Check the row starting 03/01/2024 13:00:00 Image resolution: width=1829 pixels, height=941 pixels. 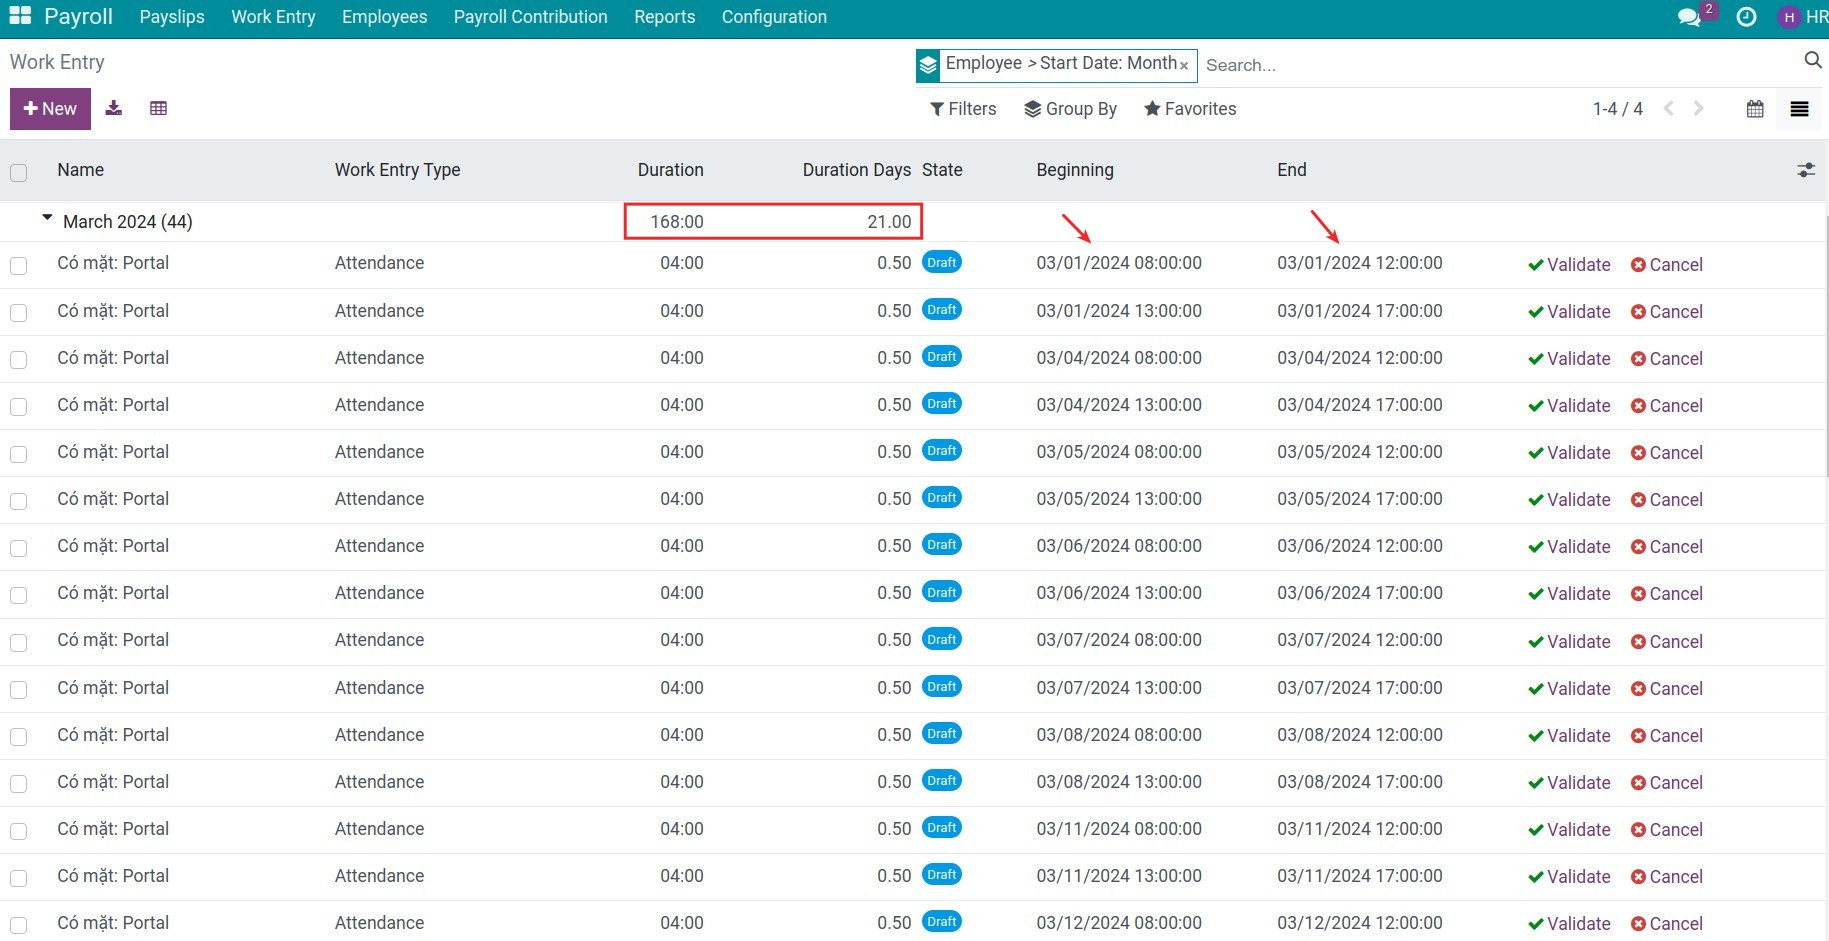(18, 313)
